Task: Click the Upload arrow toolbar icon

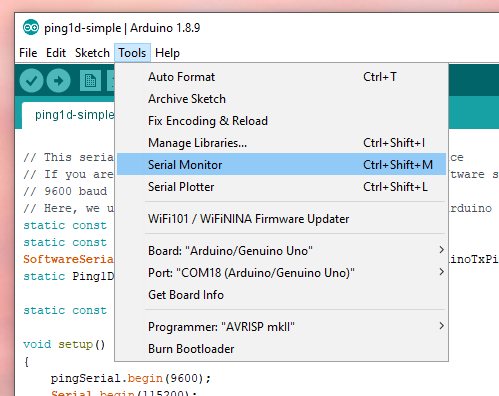Action: (58, 81)
